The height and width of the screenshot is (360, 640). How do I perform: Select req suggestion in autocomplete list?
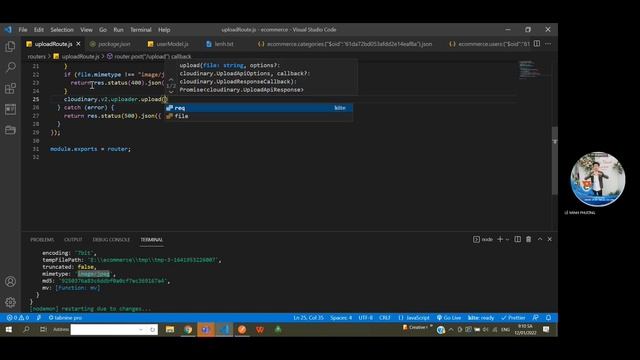(x=259, y=108)
